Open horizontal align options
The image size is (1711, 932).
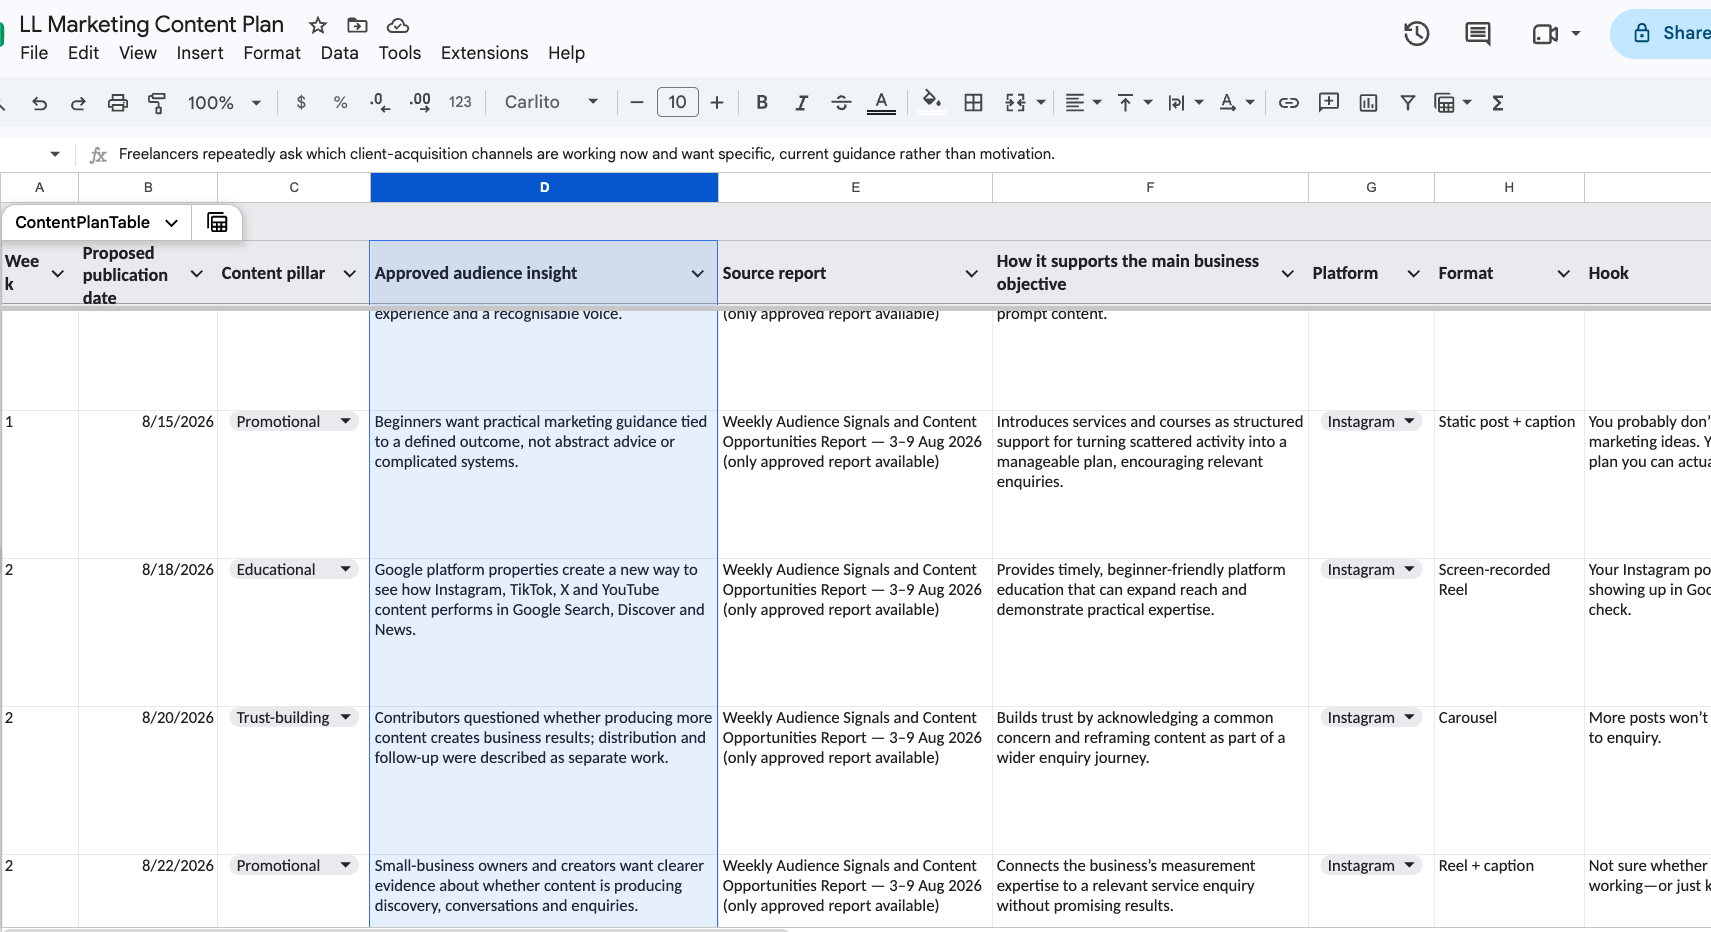point(1082,103)
